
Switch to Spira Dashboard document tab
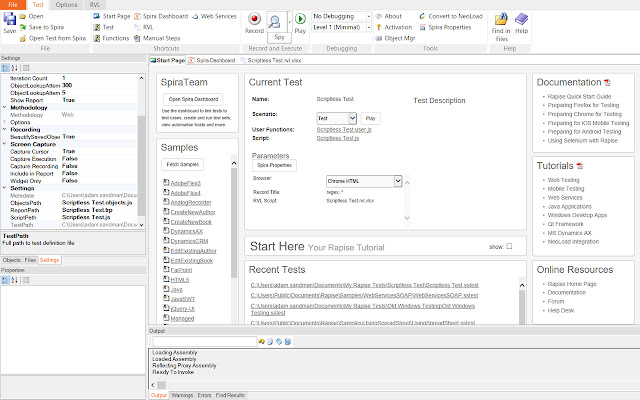click(x=212, y=60)
